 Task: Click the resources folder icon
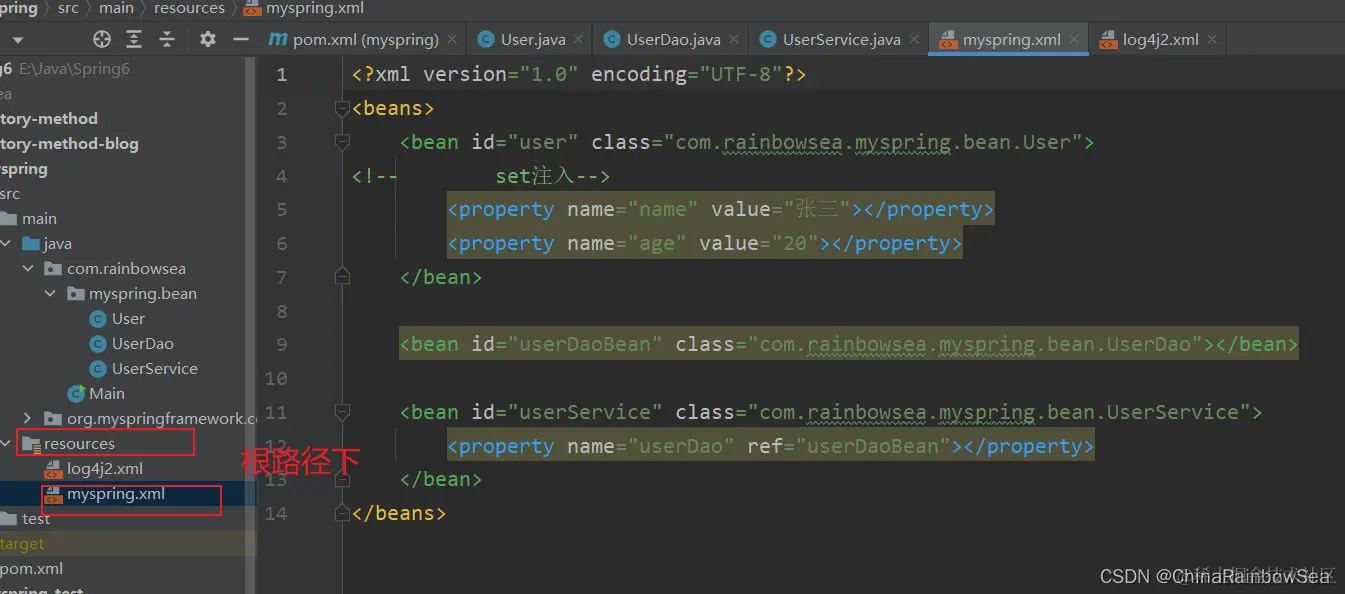tap(31, 444)
